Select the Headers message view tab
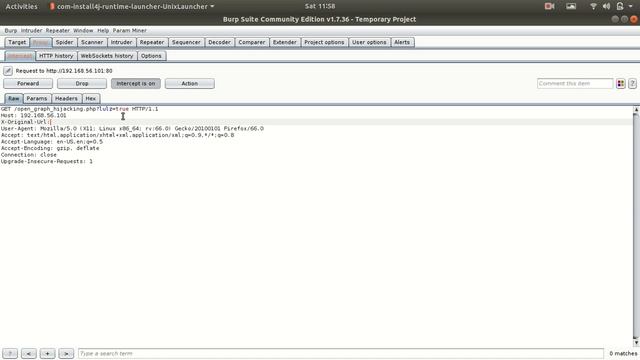Viewport: 640px width, 360px height. pos(66,98)
